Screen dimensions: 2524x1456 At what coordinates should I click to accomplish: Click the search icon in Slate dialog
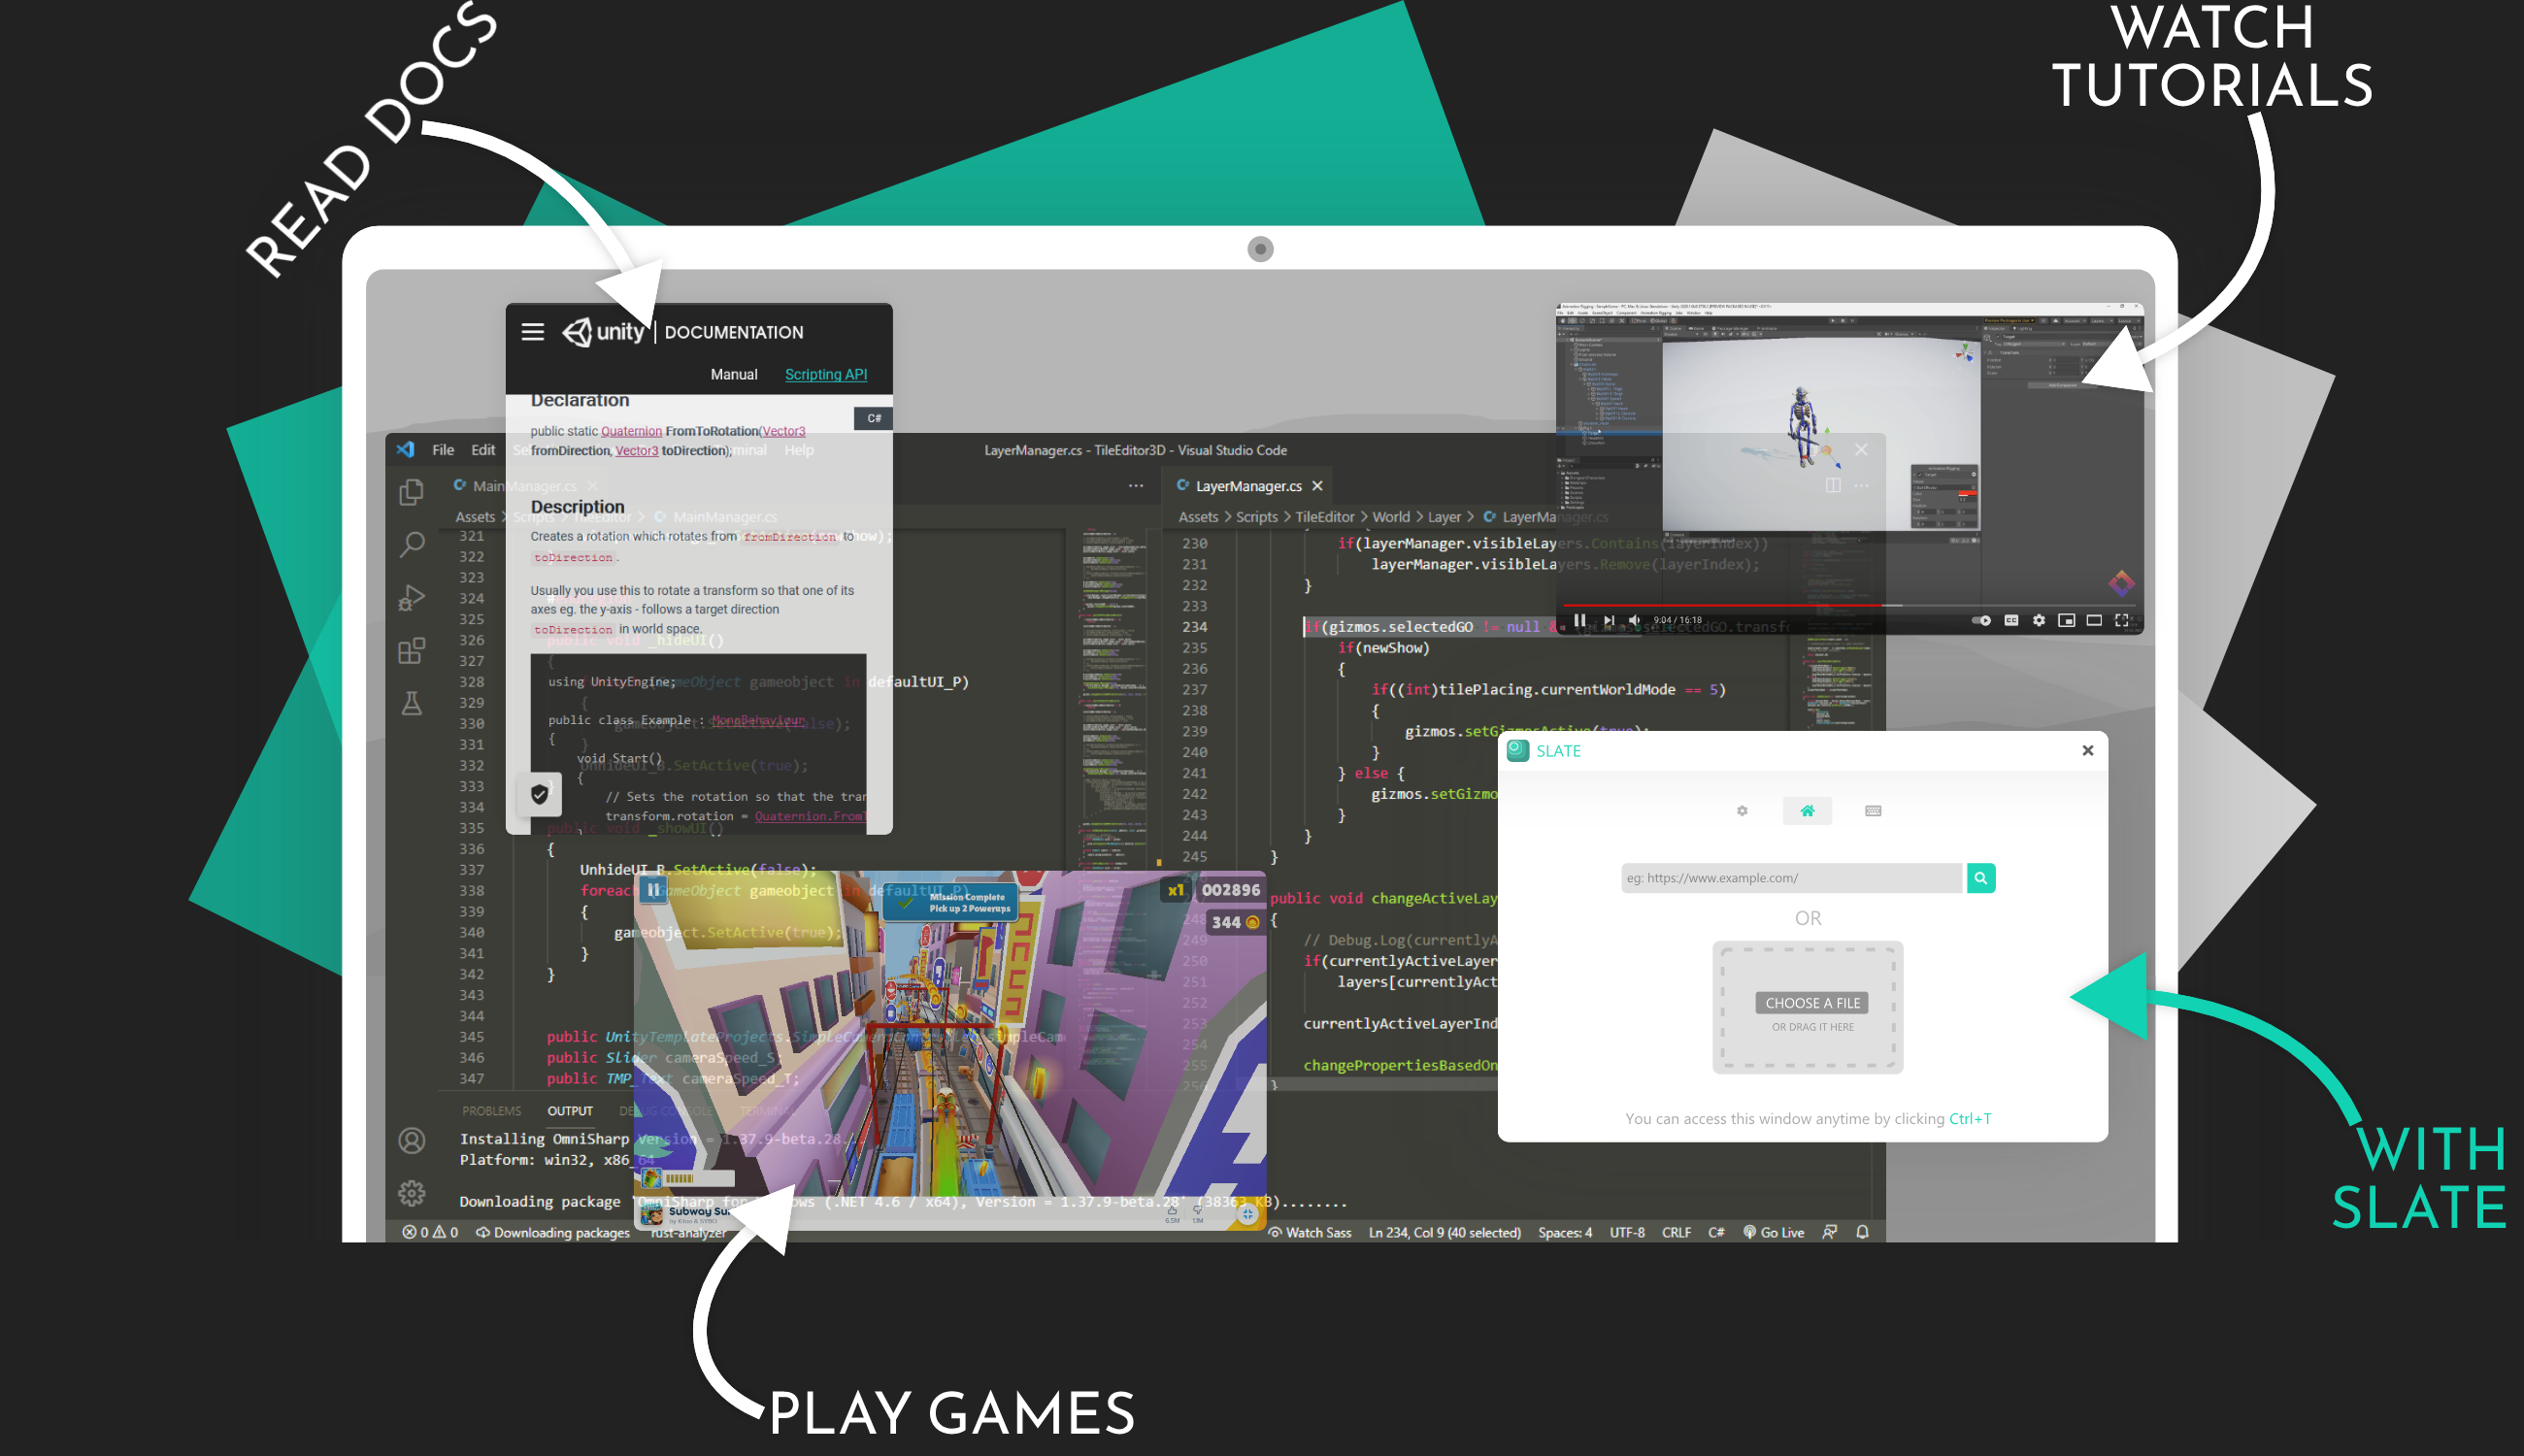click(x=1981, y=878)
